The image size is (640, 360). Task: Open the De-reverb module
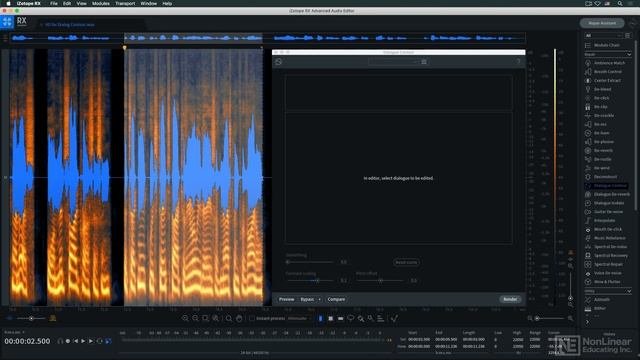599,151
